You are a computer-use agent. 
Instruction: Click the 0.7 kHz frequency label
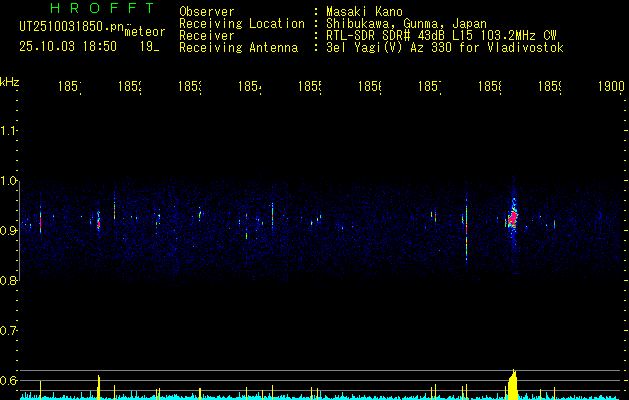point(8,331)
